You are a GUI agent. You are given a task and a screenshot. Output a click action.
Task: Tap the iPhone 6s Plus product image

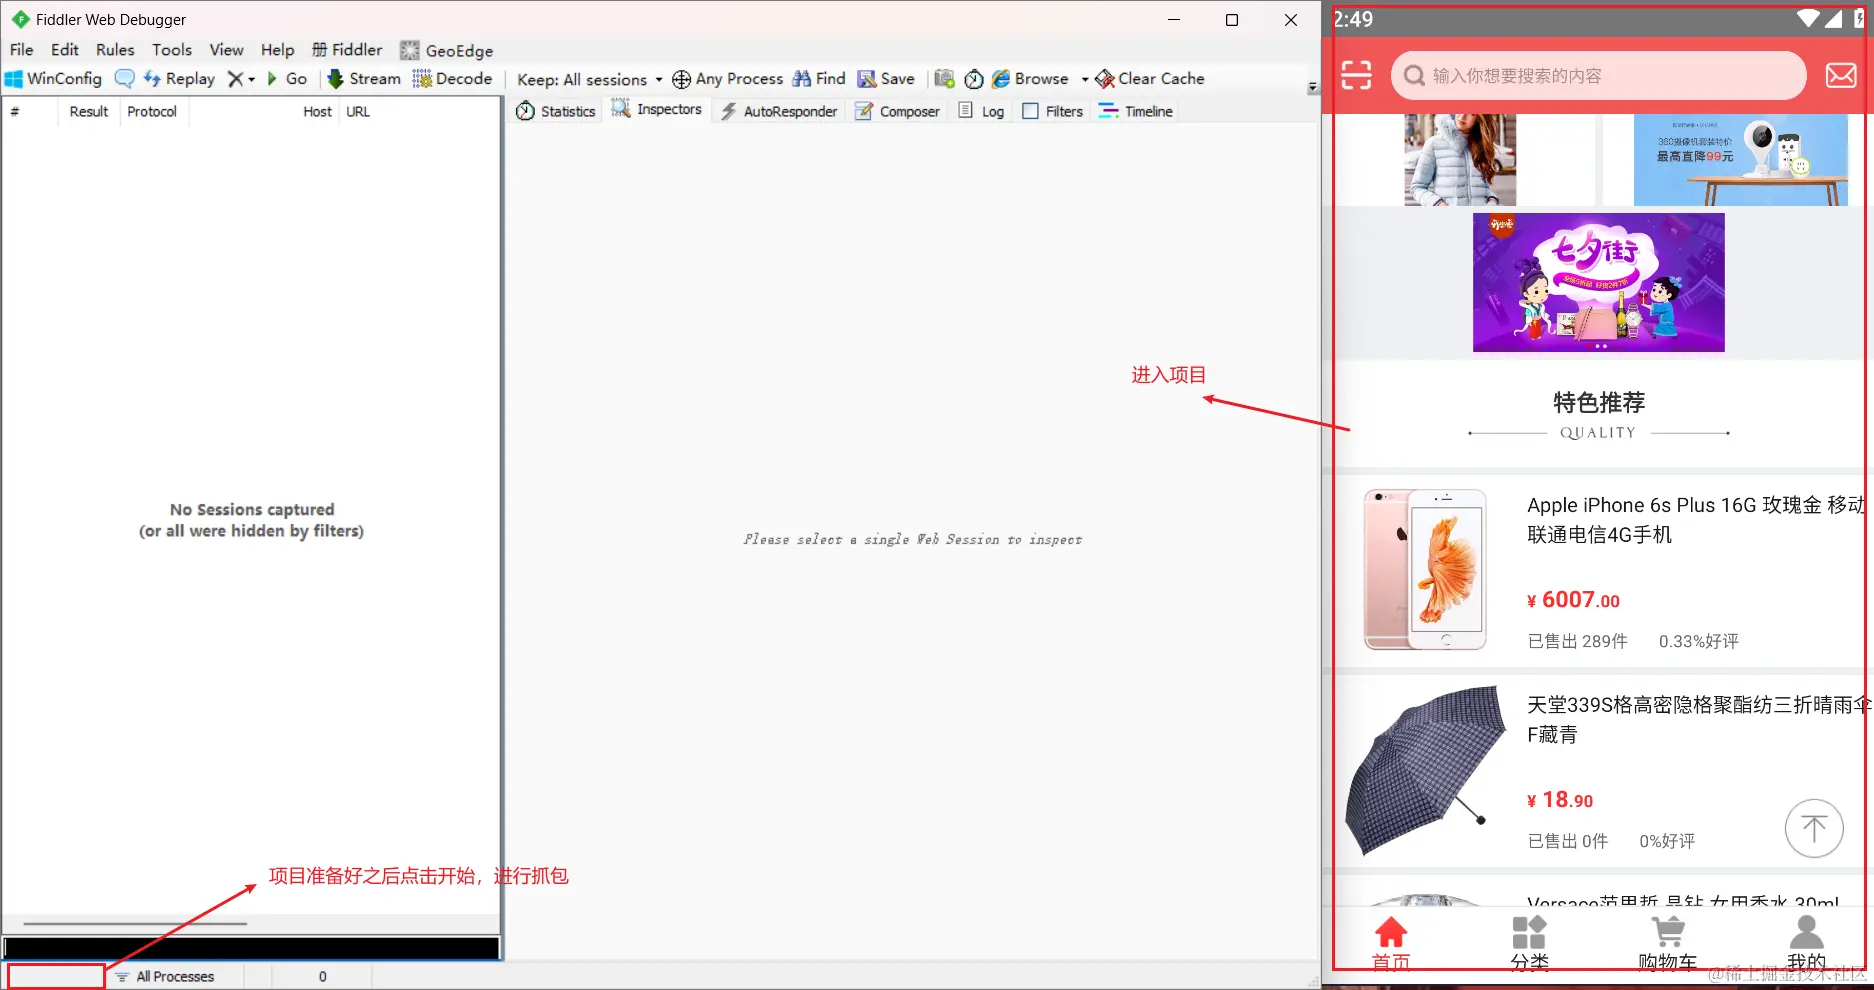tap(1425, 569)
